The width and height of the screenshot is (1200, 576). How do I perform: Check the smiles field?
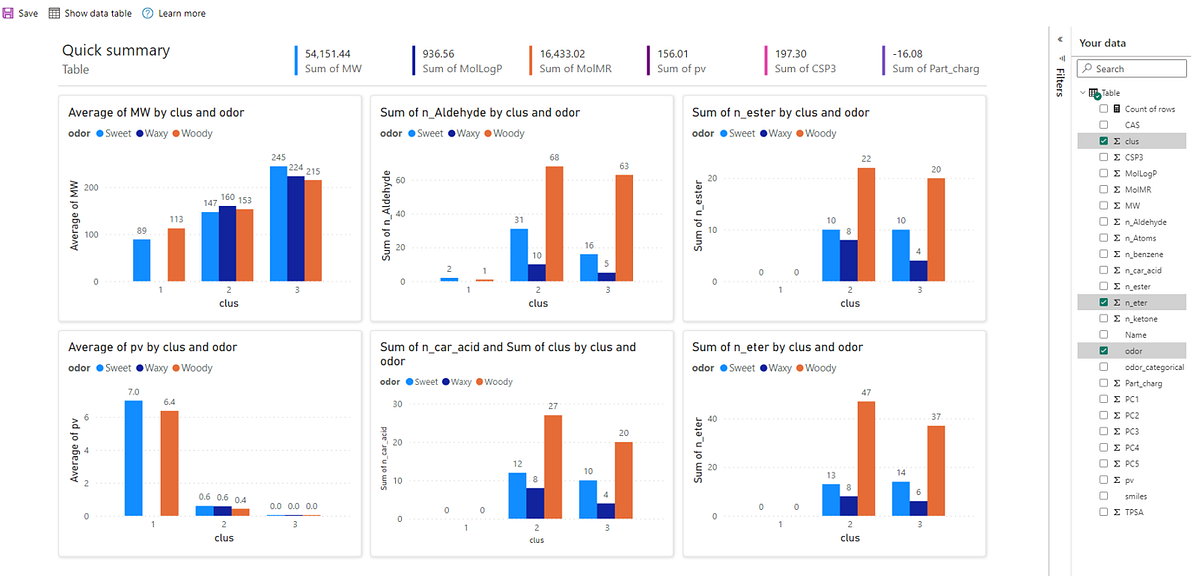pos(1104,495)
